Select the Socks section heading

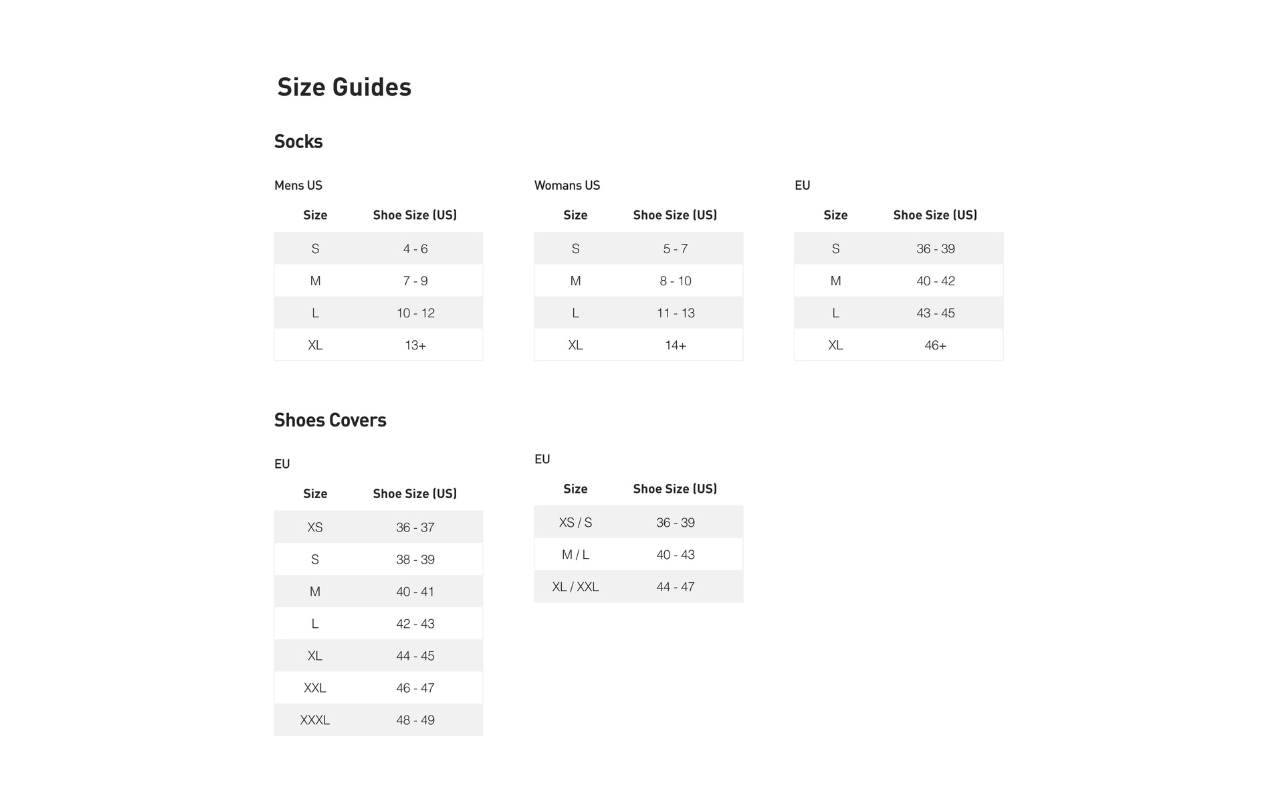298,141
